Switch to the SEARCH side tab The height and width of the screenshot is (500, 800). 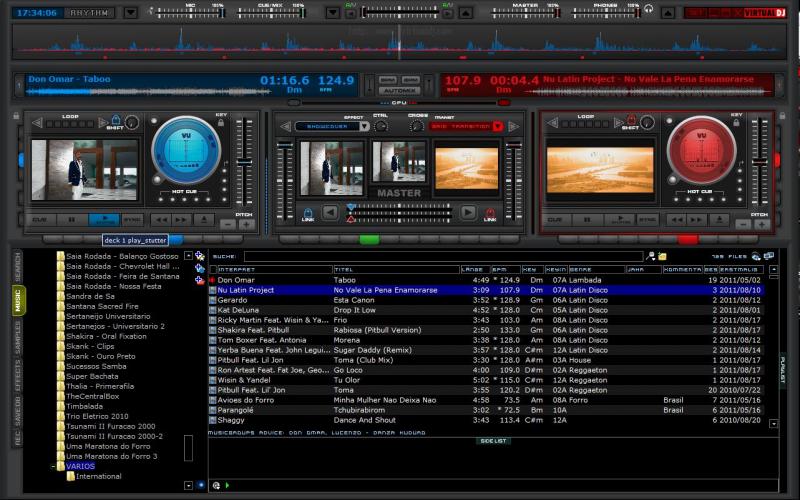point(18,267)
